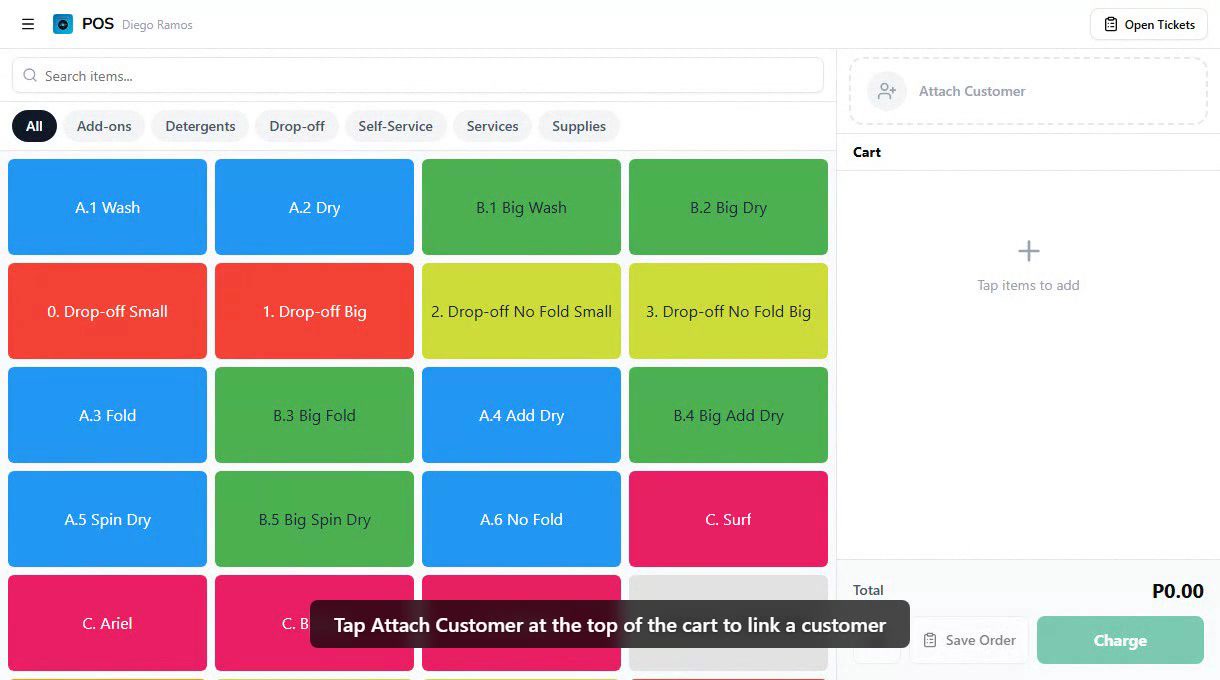The width and height of the screenshot is (1220, 680).
Task: Click the ticket icon inside Open Tickets
Action: (1110, 24)
